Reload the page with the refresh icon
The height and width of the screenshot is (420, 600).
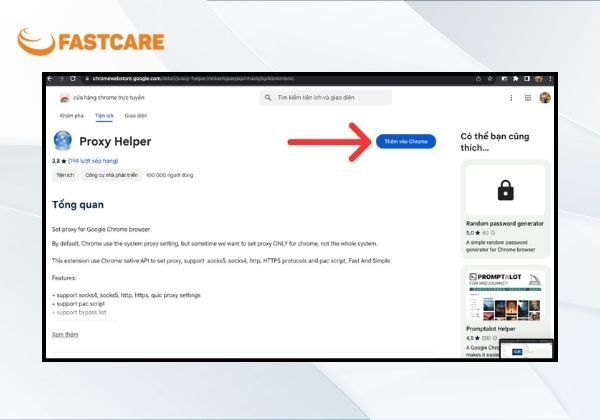(x=73, y=78)
